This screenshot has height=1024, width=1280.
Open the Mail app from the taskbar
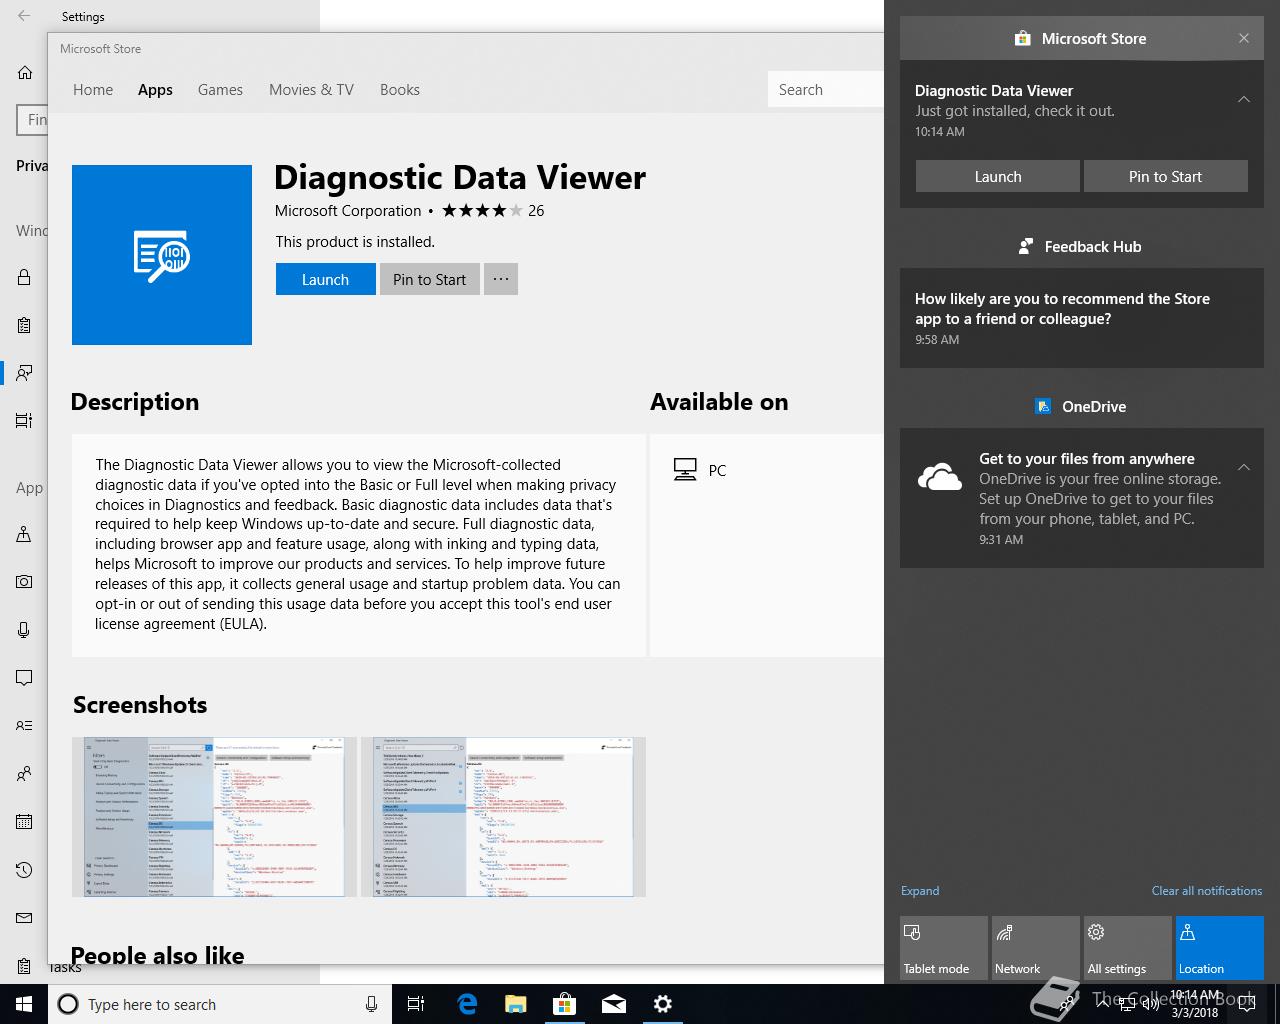pos(614,1004)
